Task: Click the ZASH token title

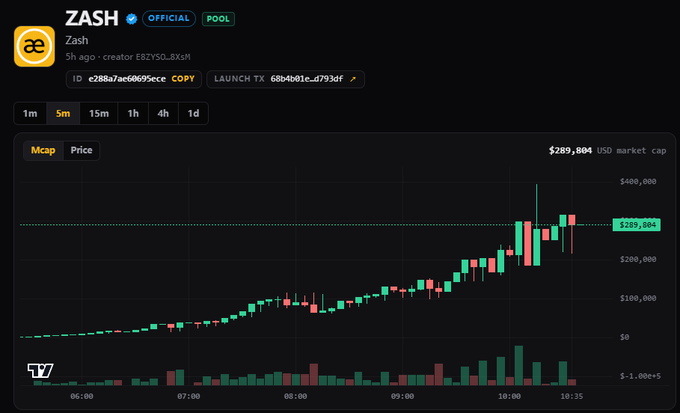Action: pyautogui.click(x=92, y=18)
